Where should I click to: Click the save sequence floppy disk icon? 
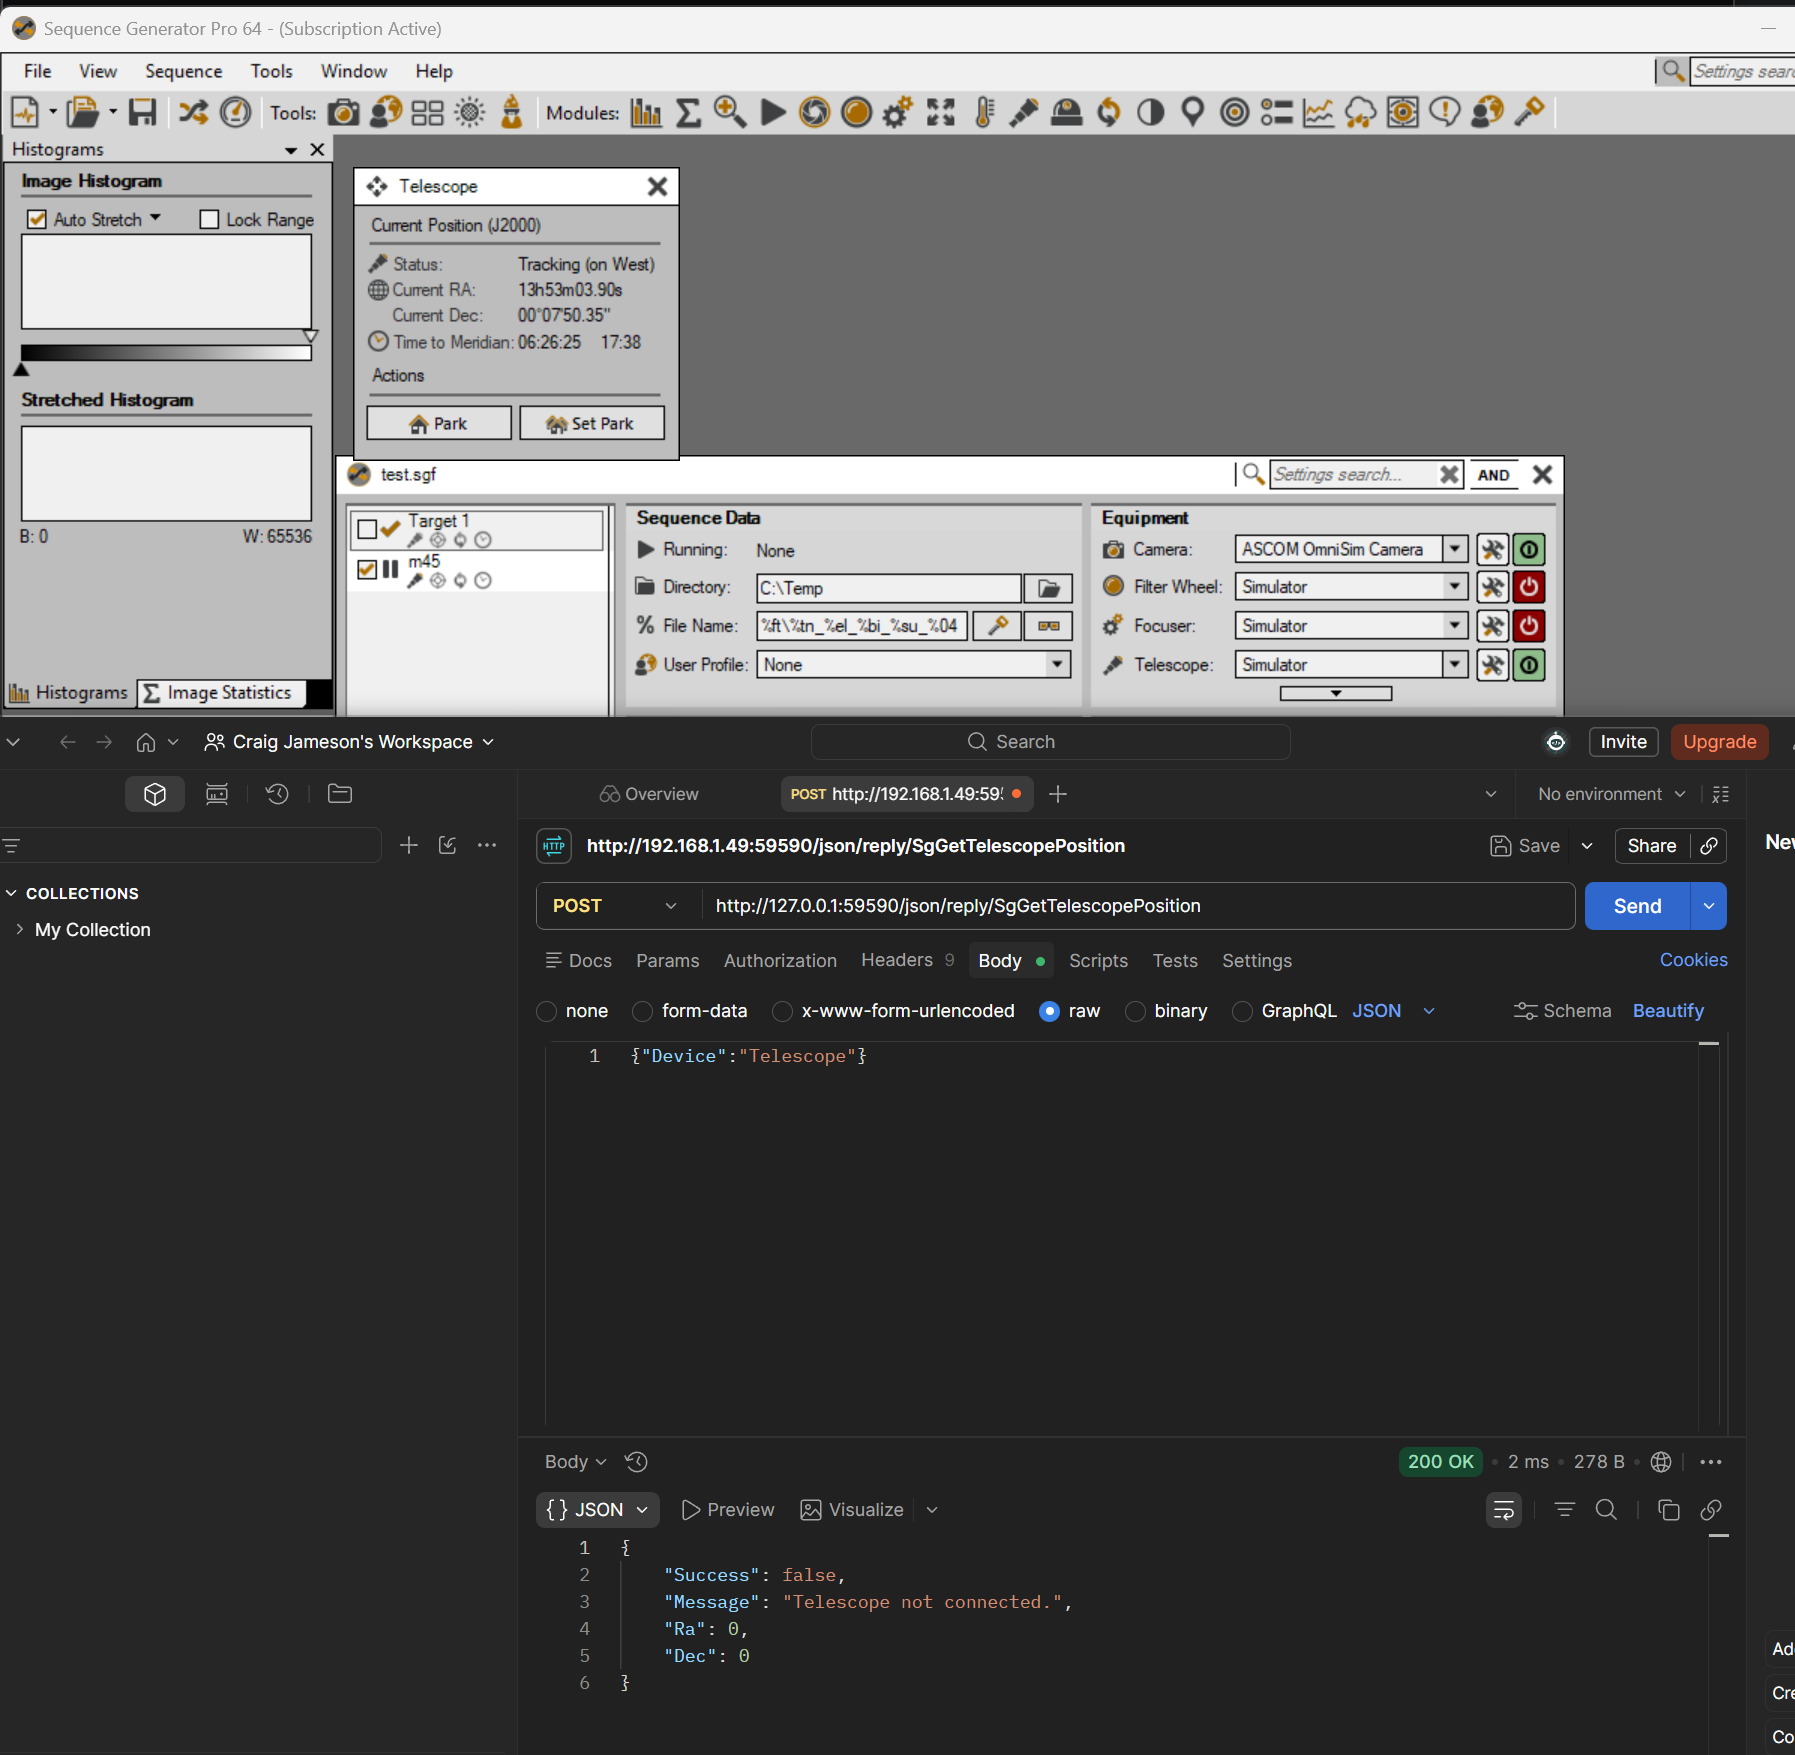click(x=143, y=112)
